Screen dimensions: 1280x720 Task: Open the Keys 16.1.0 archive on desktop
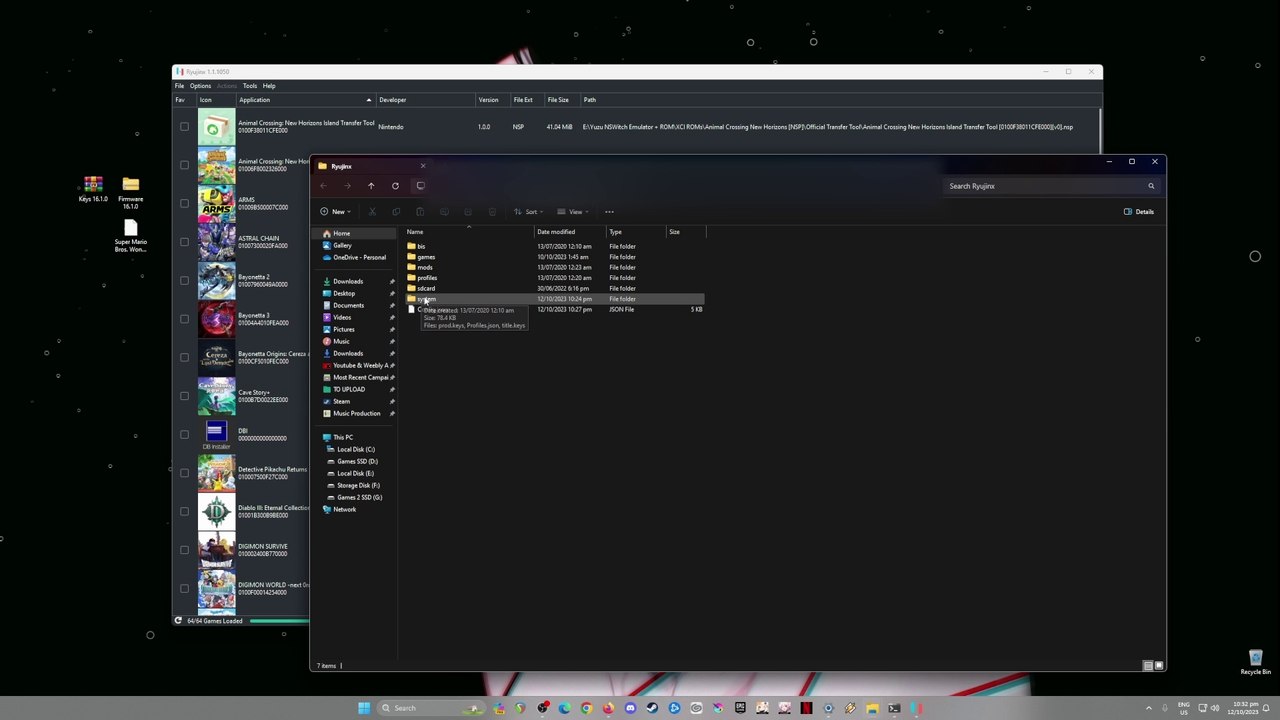tap(93, 190)
